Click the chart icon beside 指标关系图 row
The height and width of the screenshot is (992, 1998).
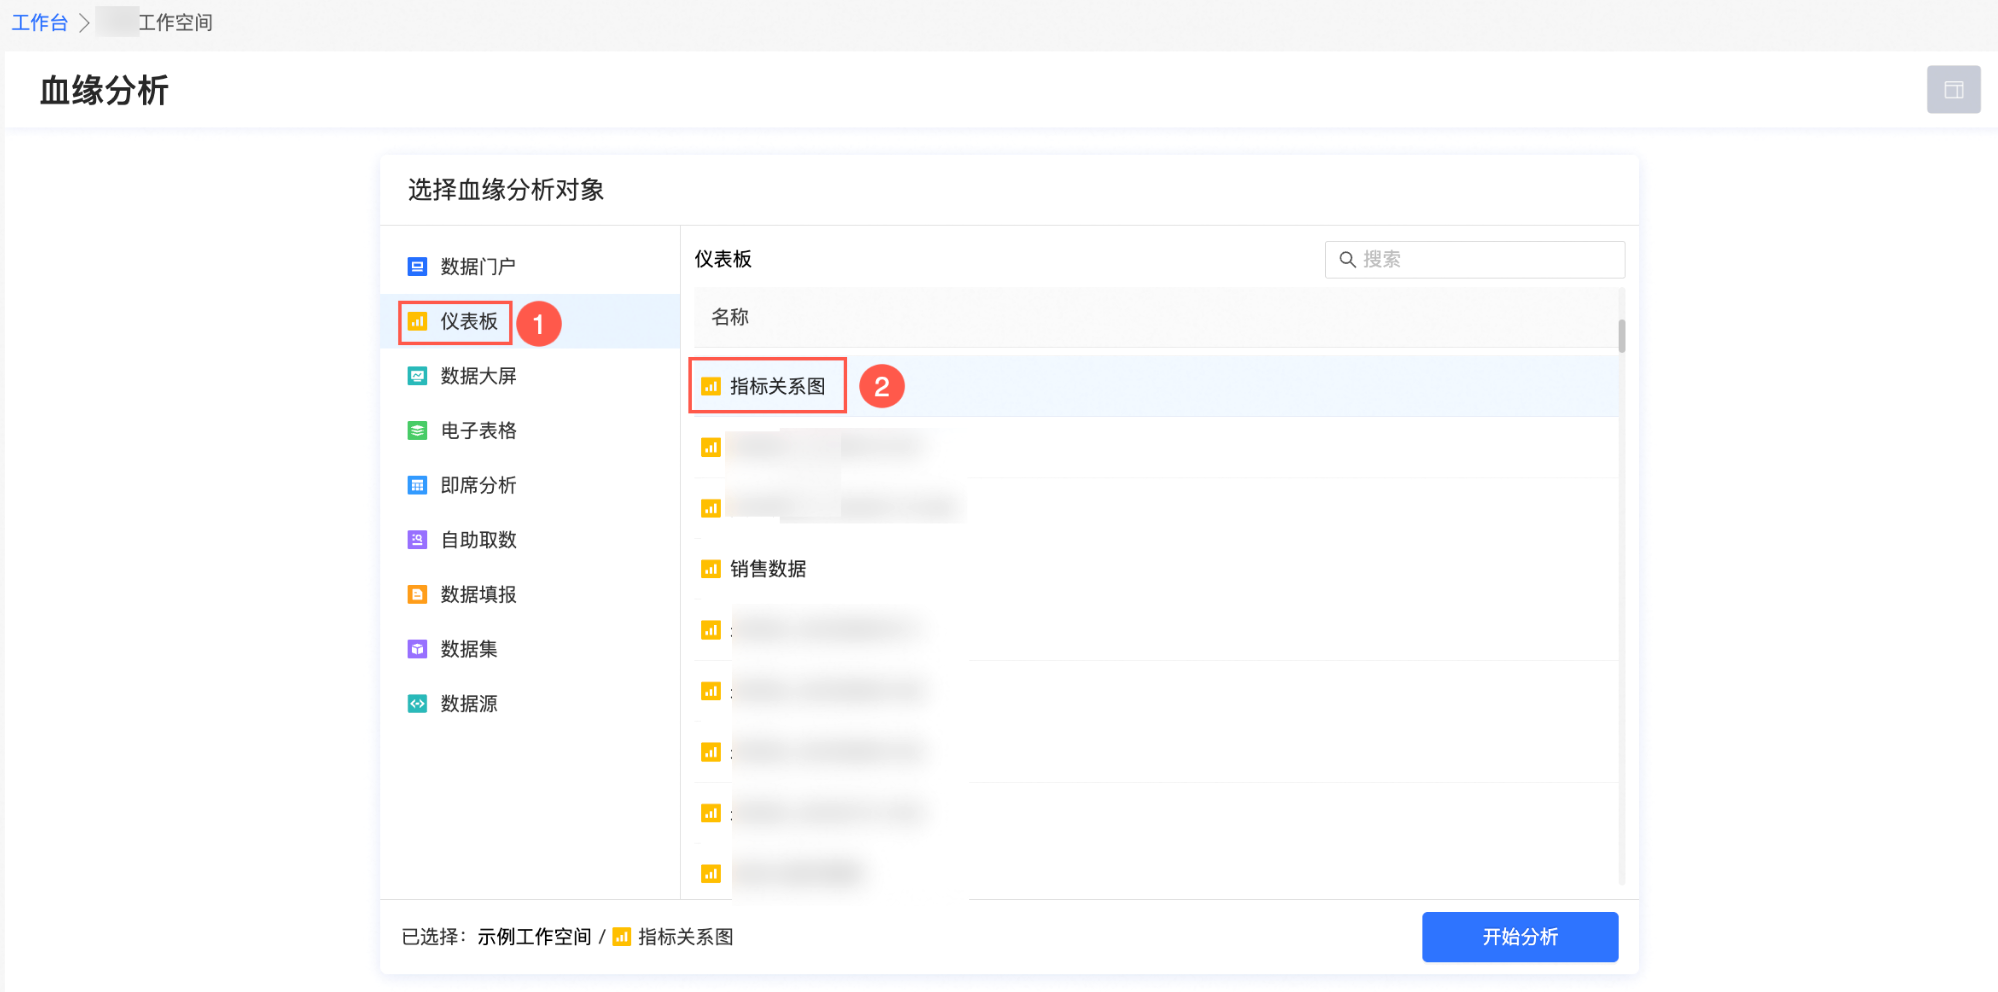click(x=710, y=386)
